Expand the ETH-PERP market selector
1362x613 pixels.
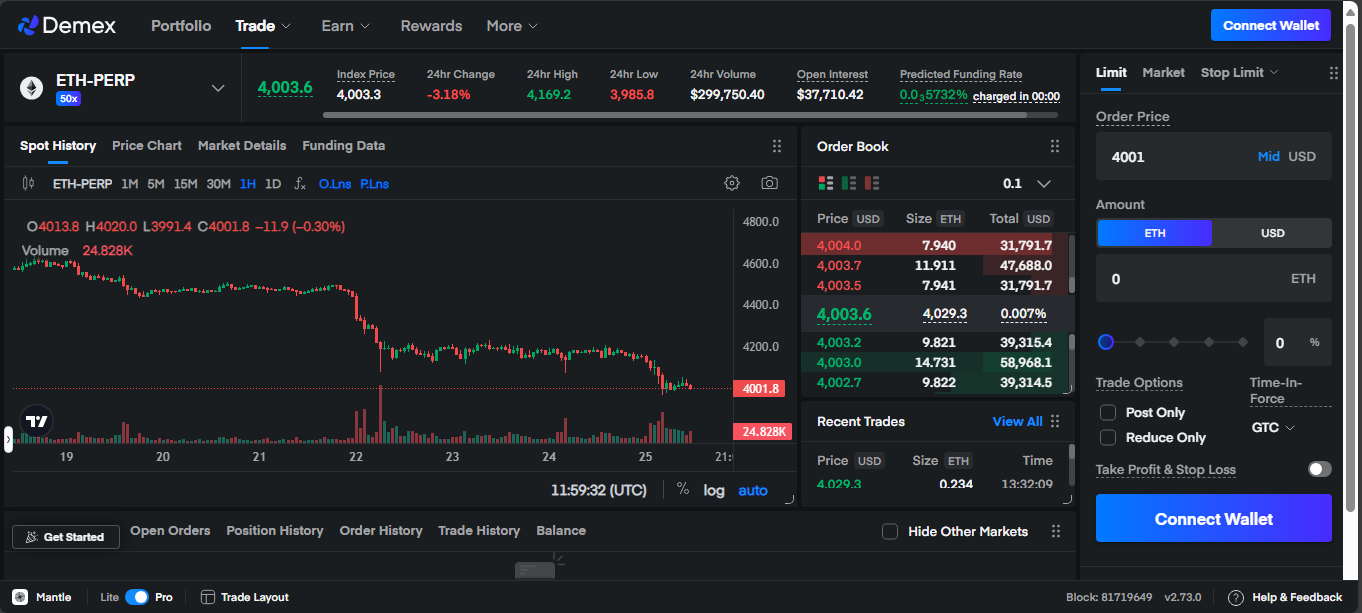[x=218, y=88]
